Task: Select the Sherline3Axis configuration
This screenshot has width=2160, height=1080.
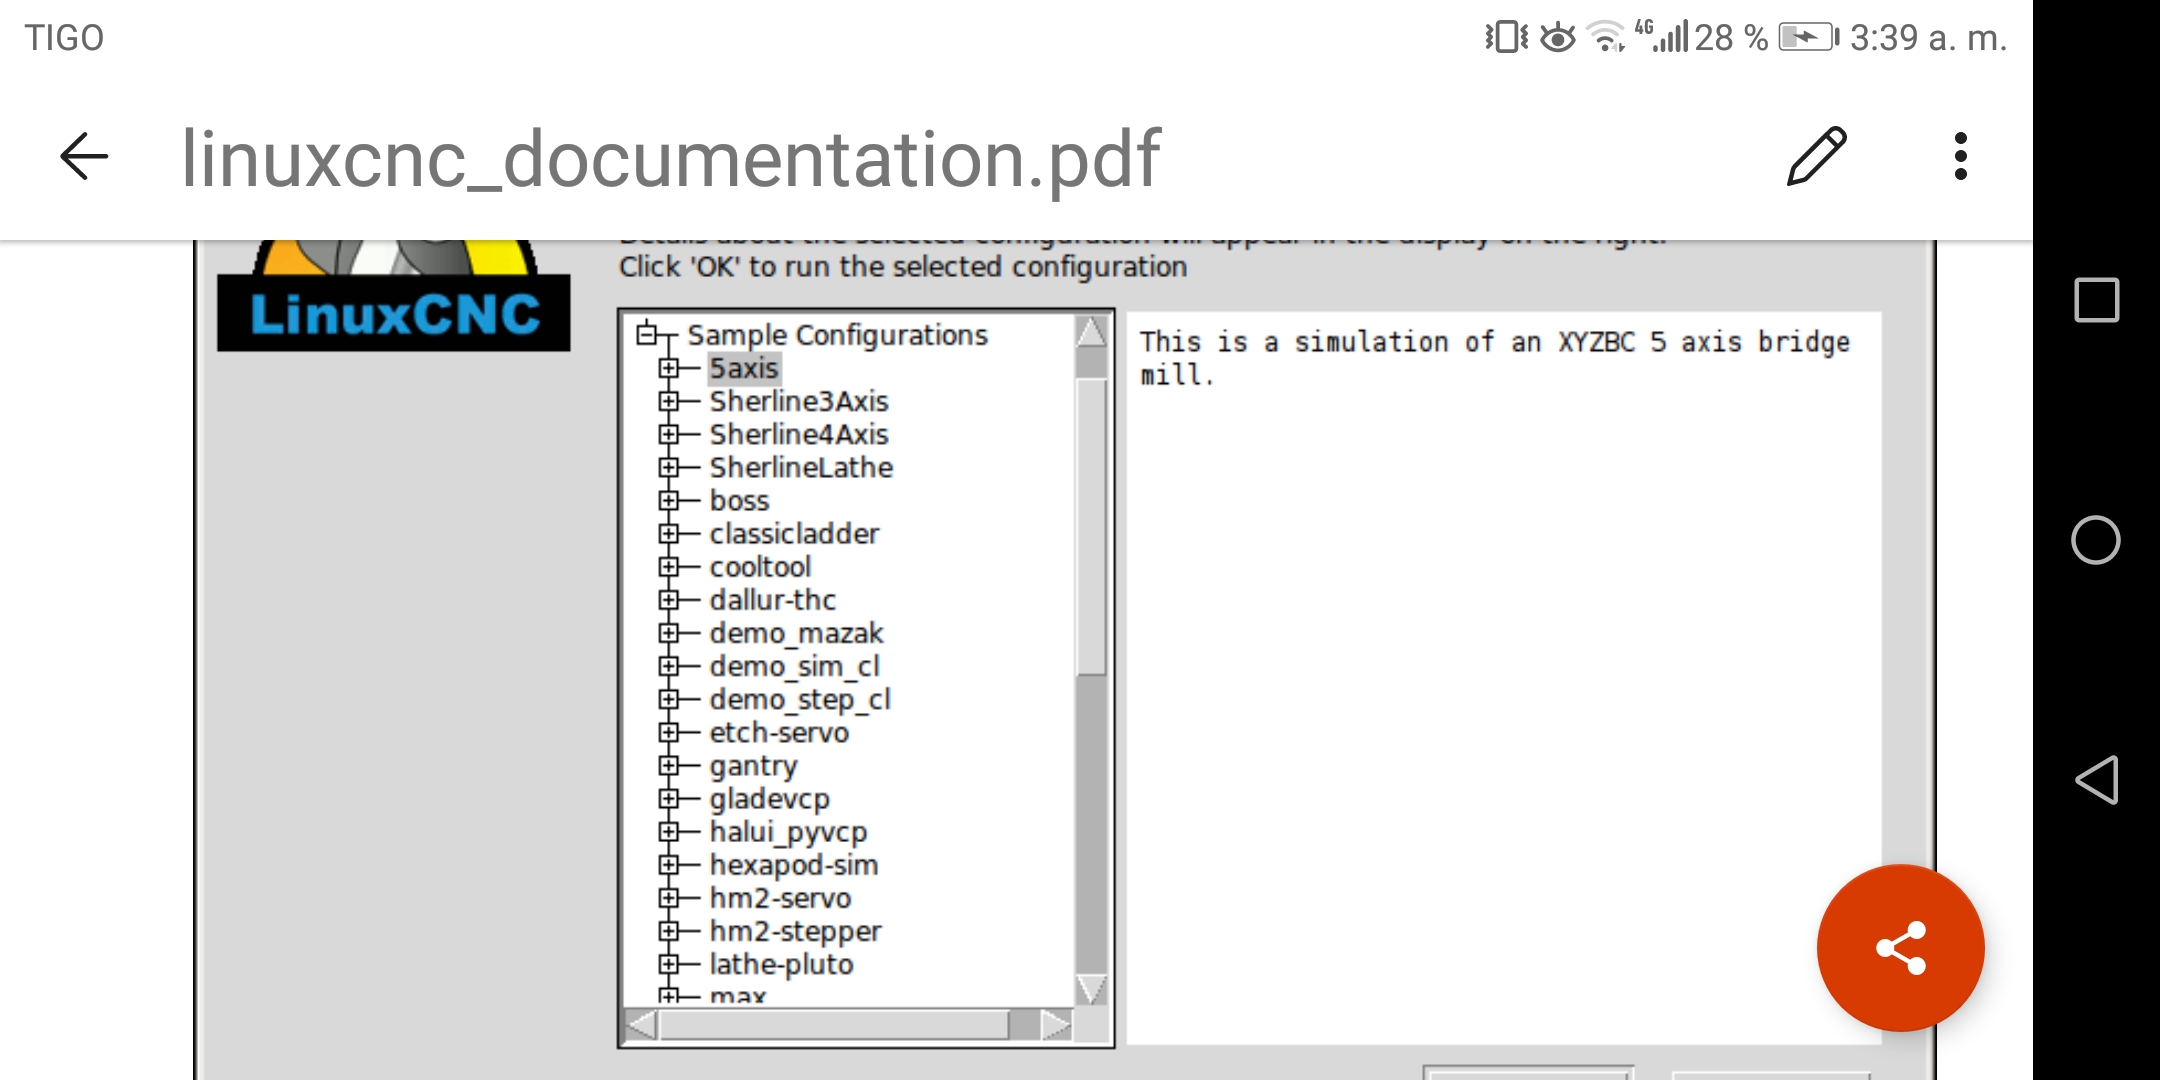Action: pos(799,401)
